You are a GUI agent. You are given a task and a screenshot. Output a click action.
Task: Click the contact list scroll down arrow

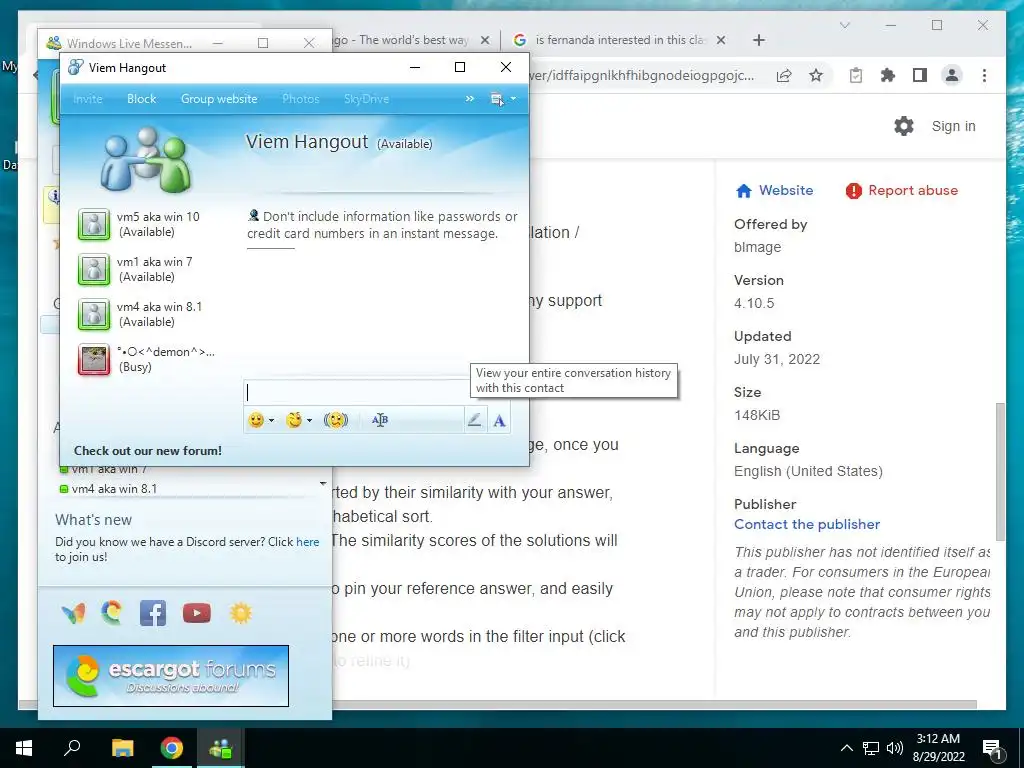[323, 484]
